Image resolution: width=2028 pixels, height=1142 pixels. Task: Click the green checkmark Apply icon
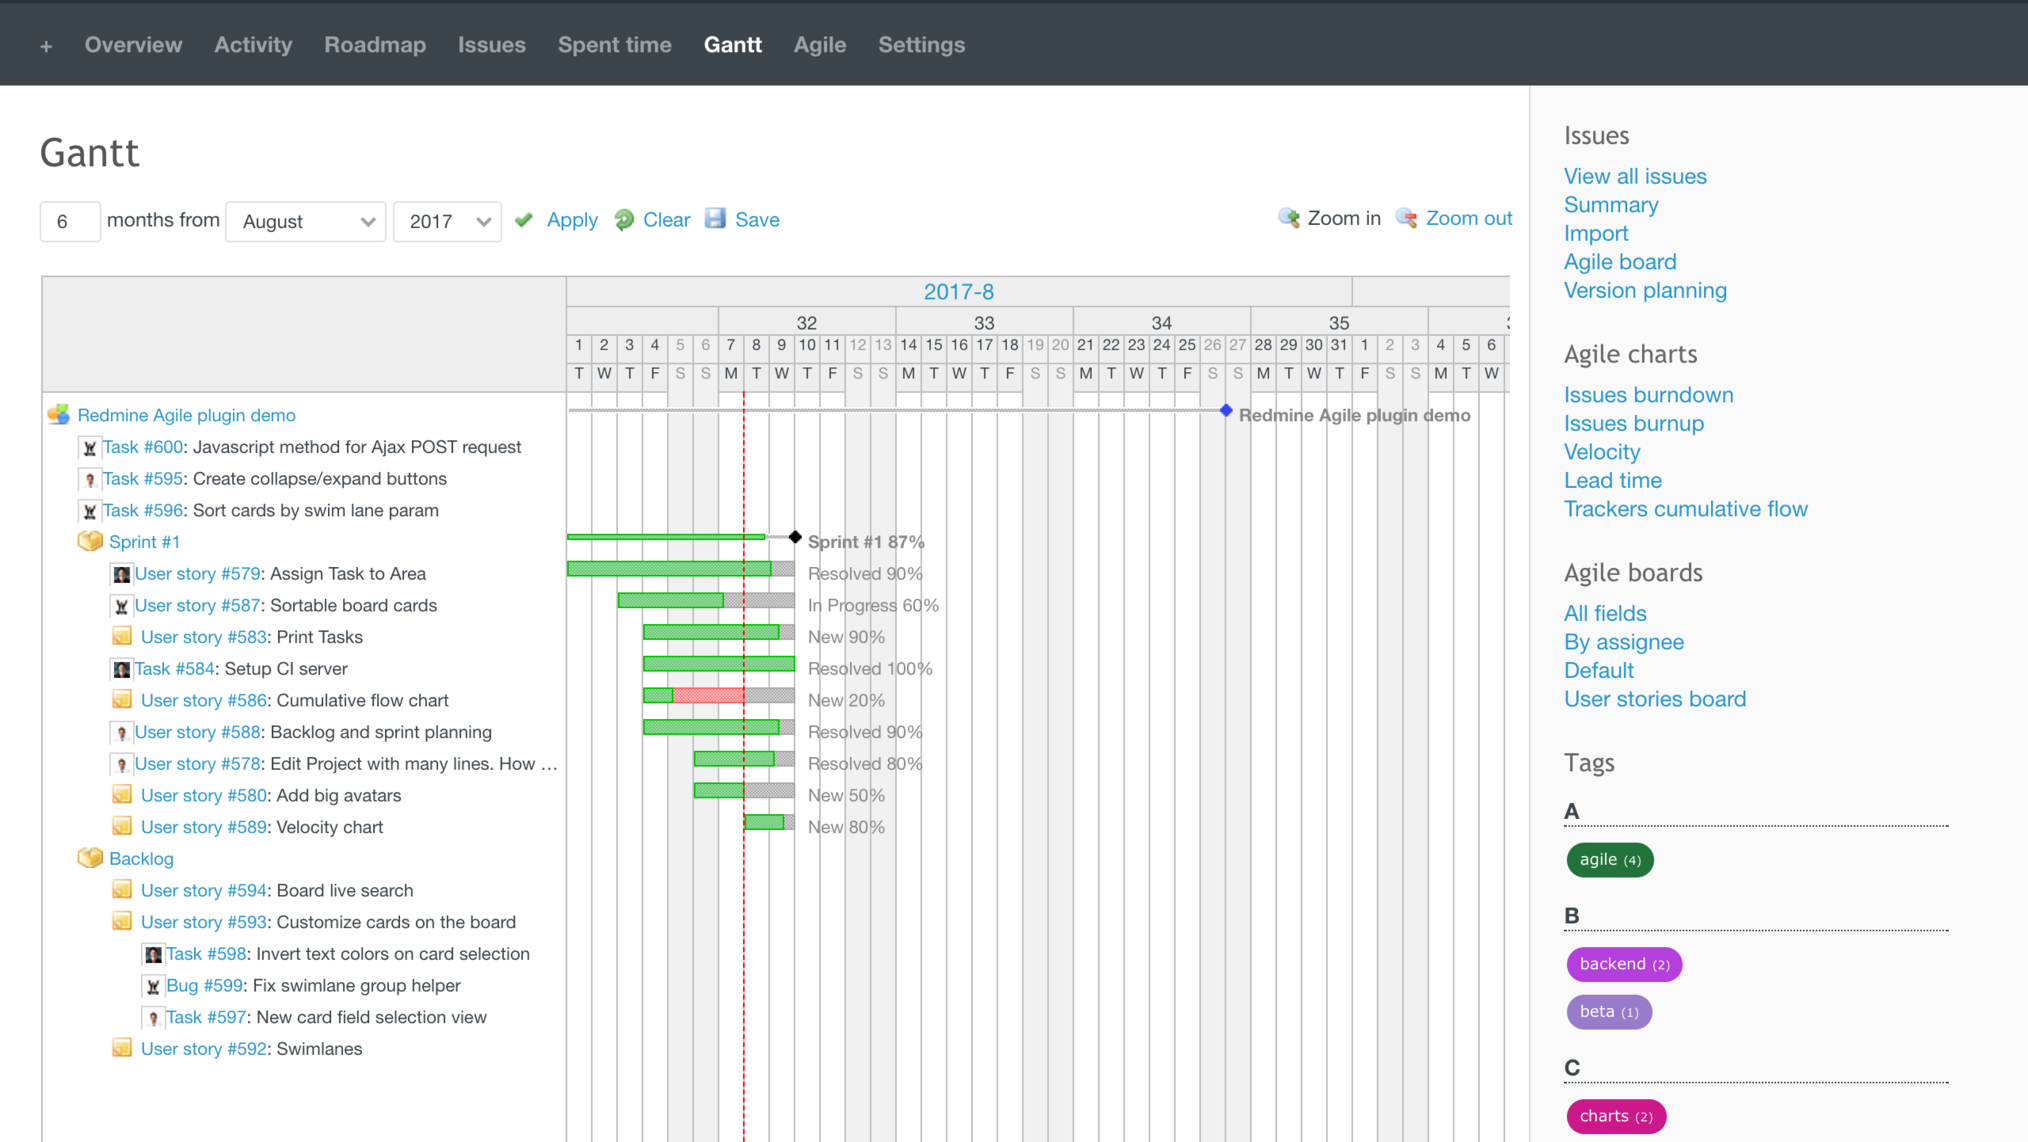point(524,220)
